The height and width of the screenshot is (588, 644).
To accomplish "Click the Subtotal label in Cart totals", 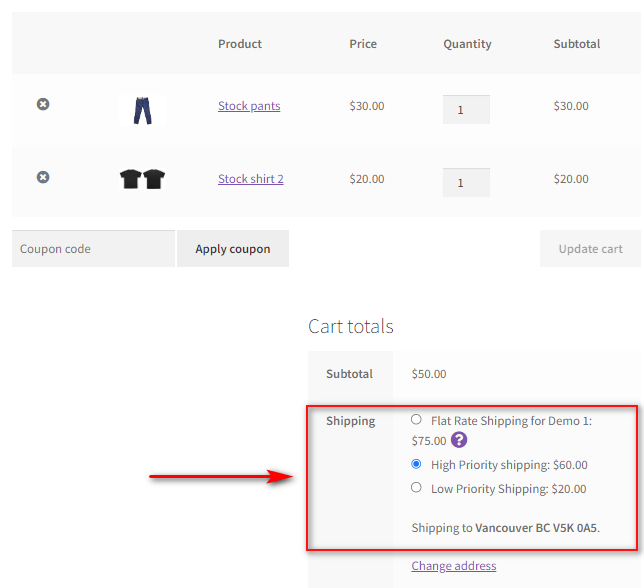I will click(x=350, y=374).
